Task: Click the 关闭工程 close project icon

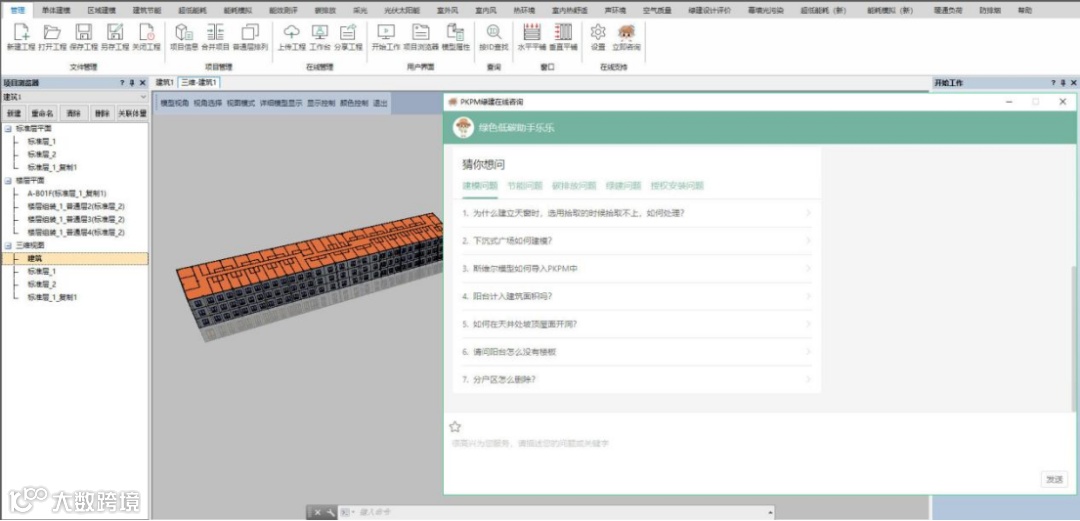Action: (x=146, y=32)
